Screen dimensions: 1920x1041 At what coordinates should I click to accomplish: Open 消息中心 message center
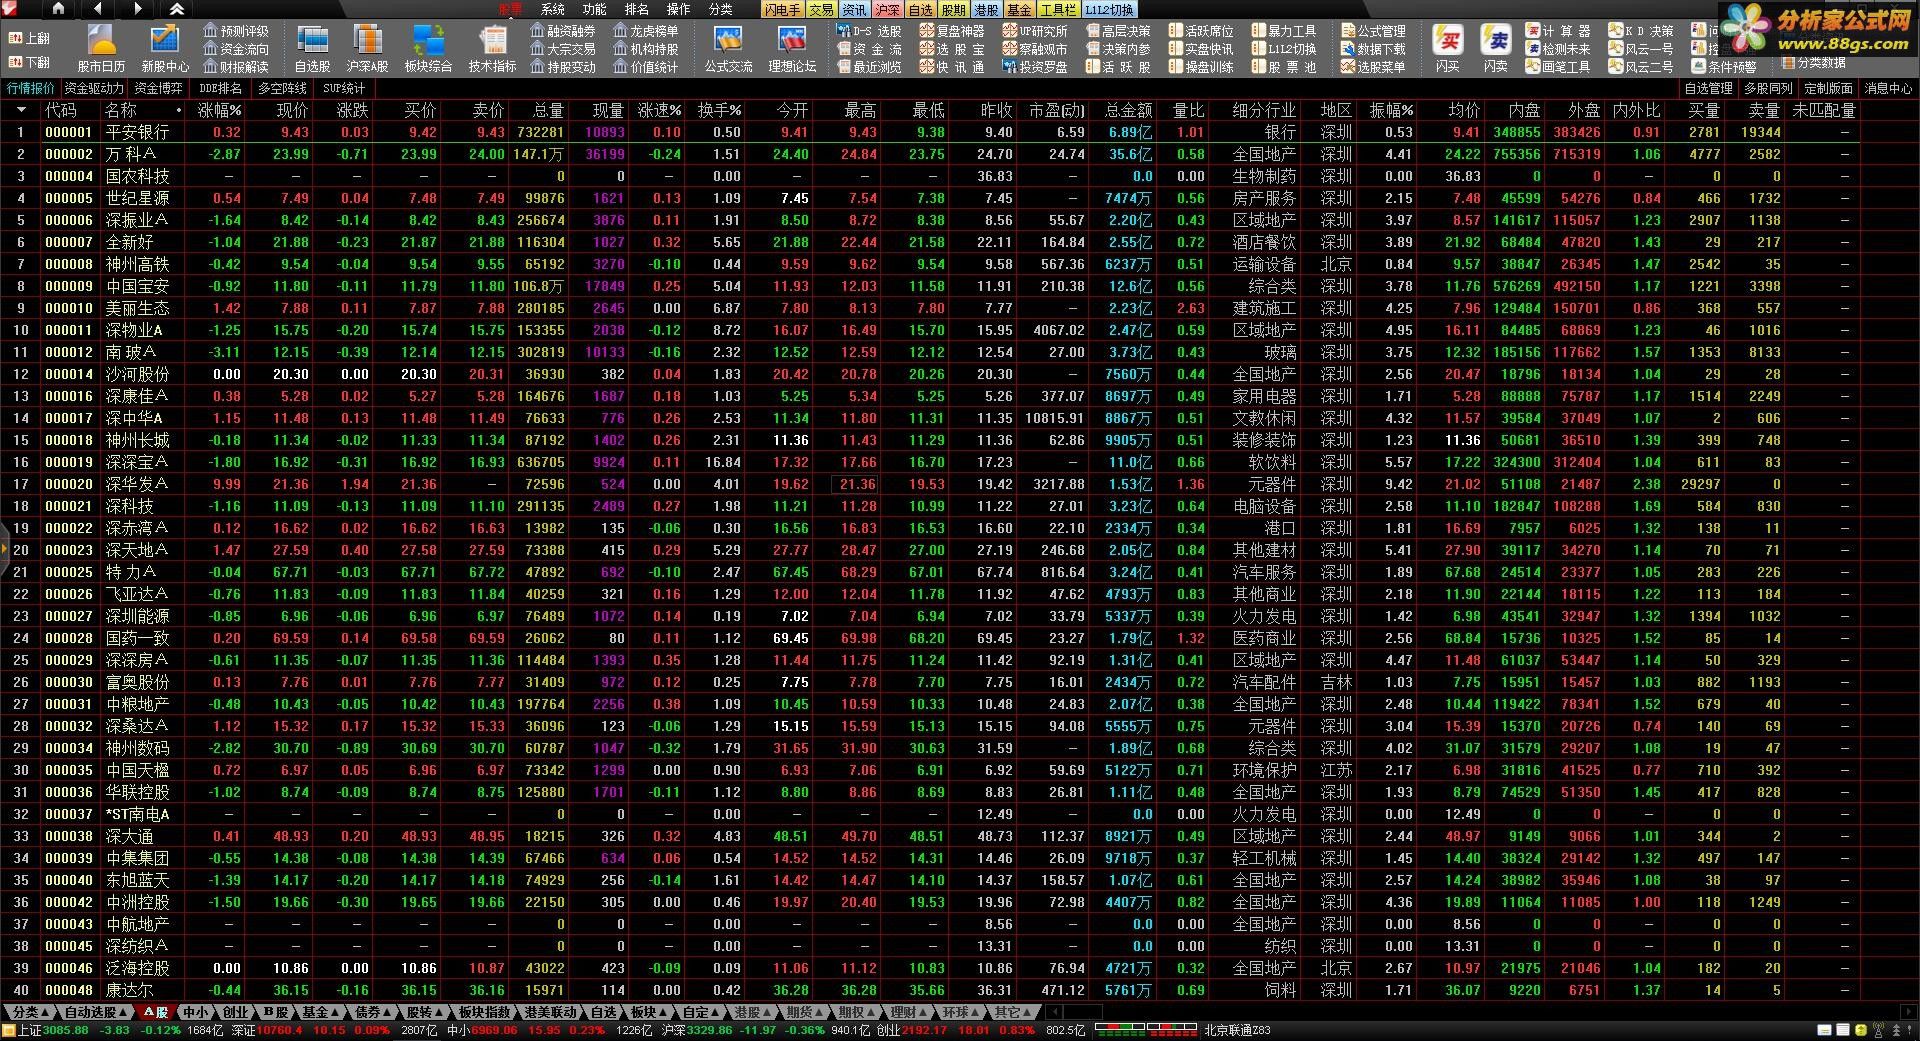coord(1888,88)
